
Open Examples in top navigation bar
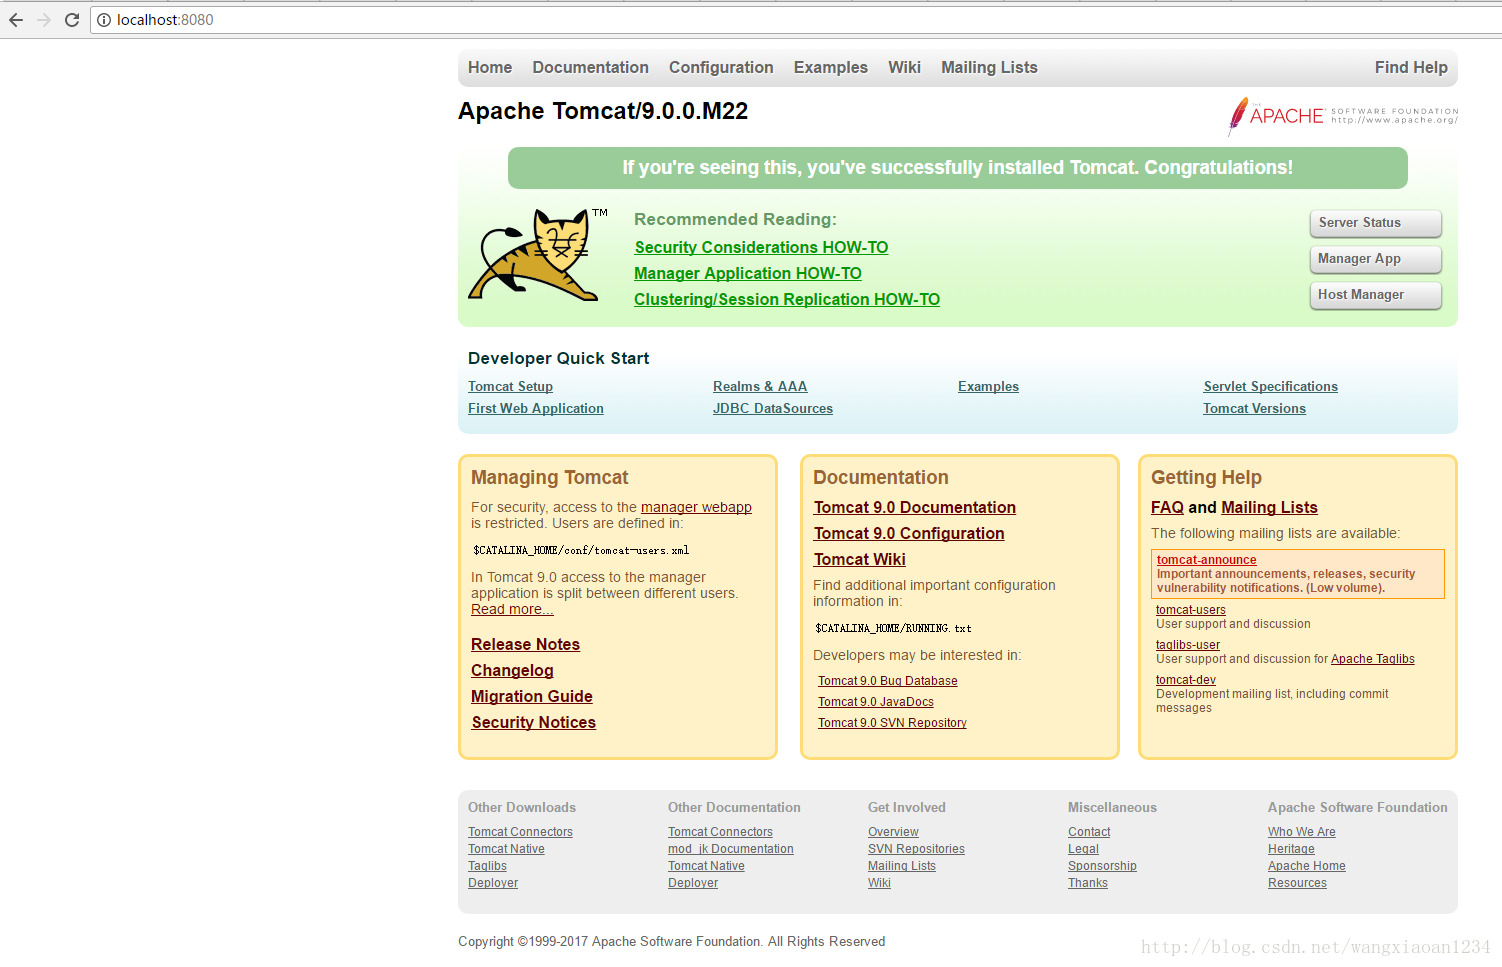point(831,68)
